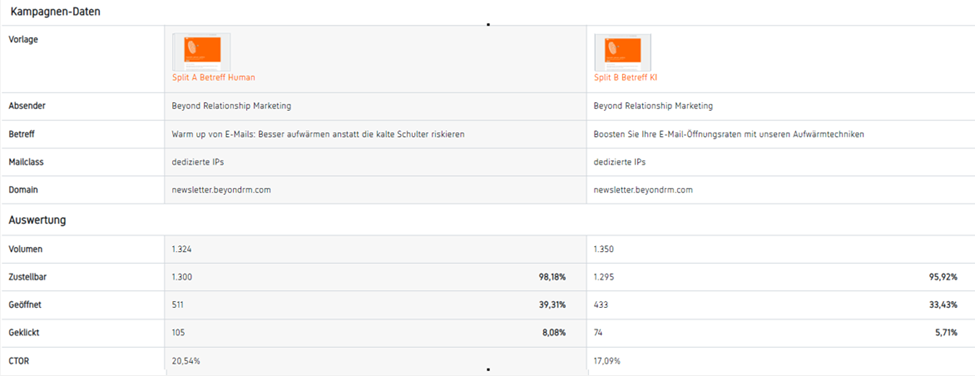
Task: Select the CTOR value 17,09%
Action: (607, 361)
